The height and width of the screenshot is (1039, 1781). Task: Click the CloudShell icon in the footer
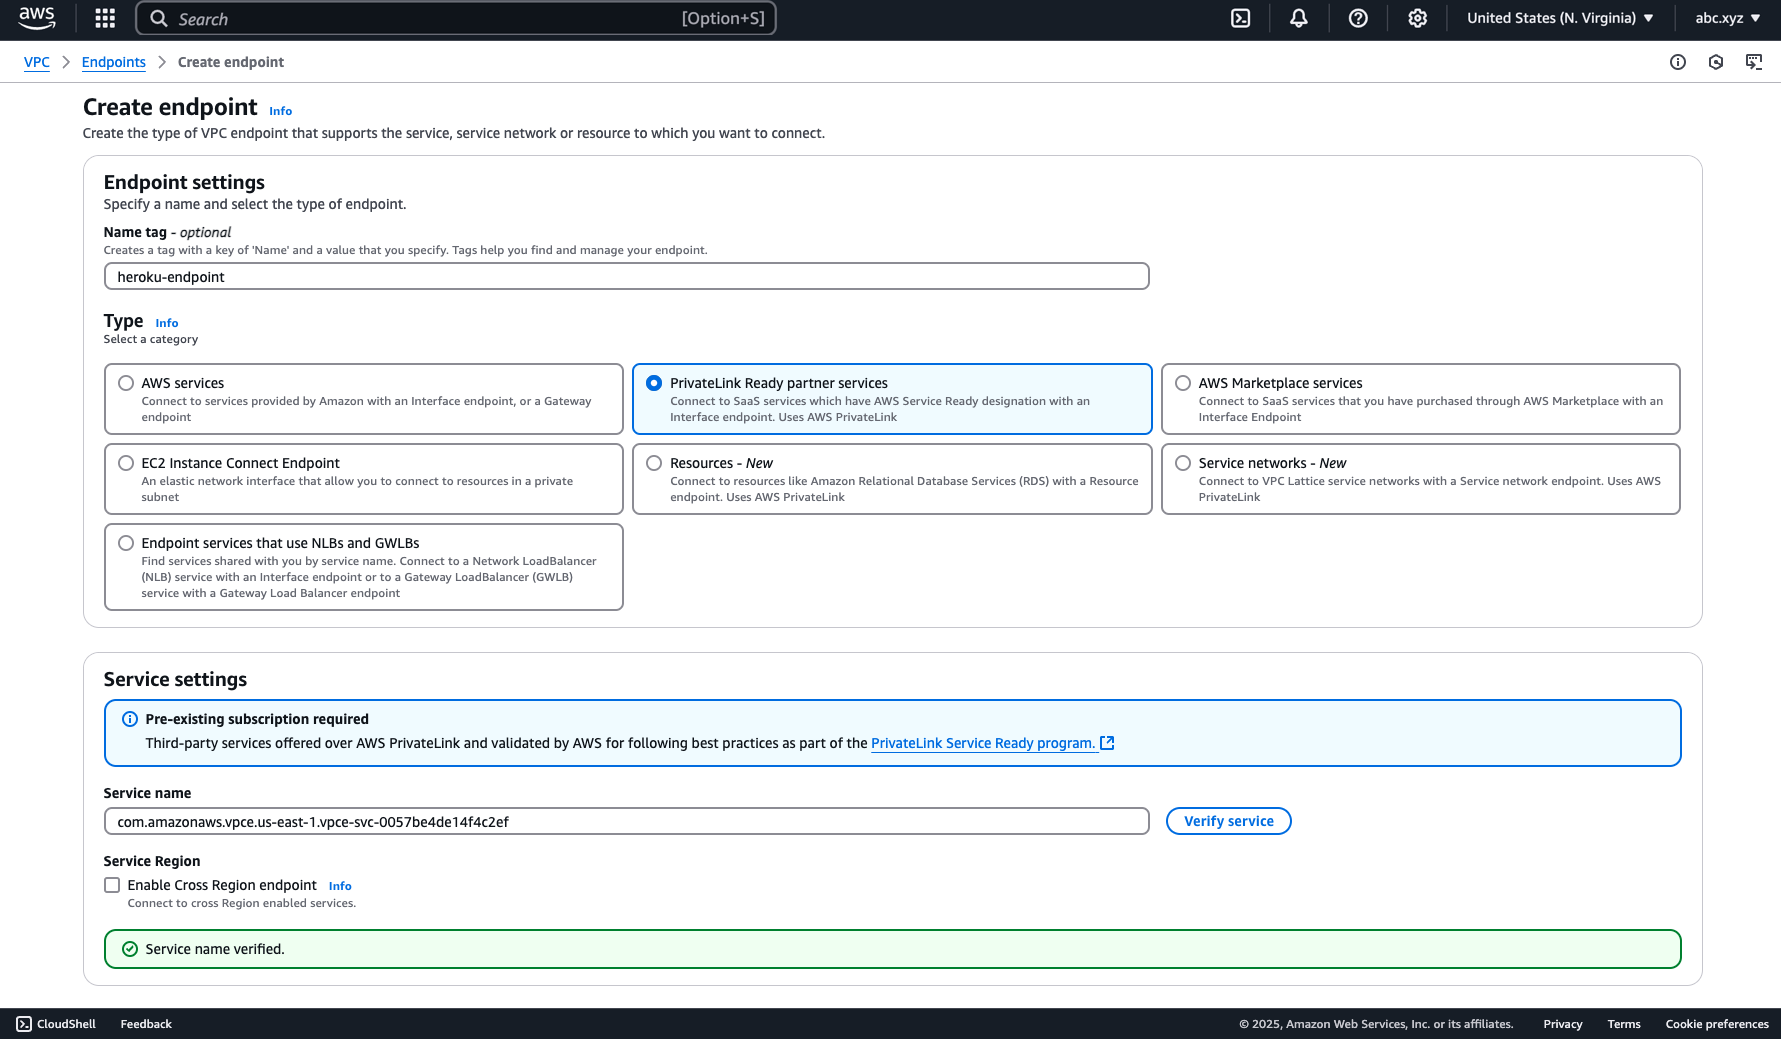(24, 1024)
